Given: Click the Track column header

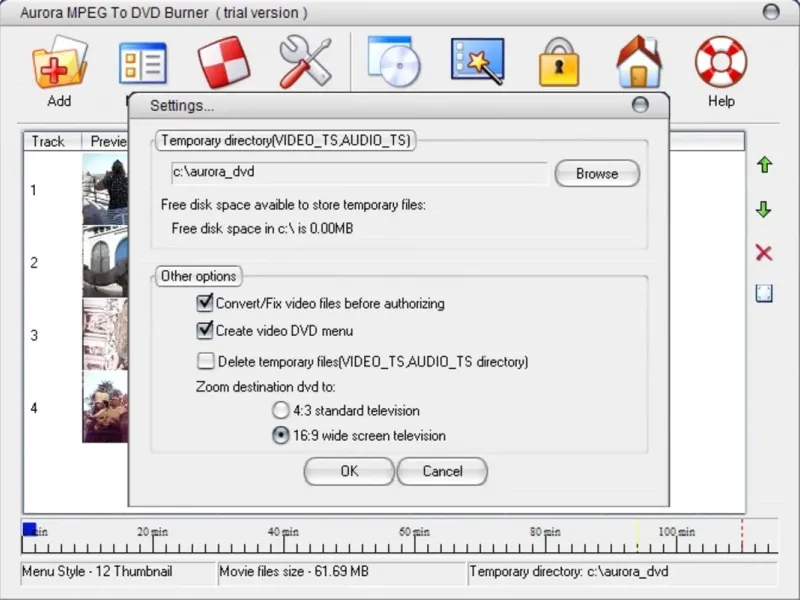Looking at the screenshot, I should (52, 141).
